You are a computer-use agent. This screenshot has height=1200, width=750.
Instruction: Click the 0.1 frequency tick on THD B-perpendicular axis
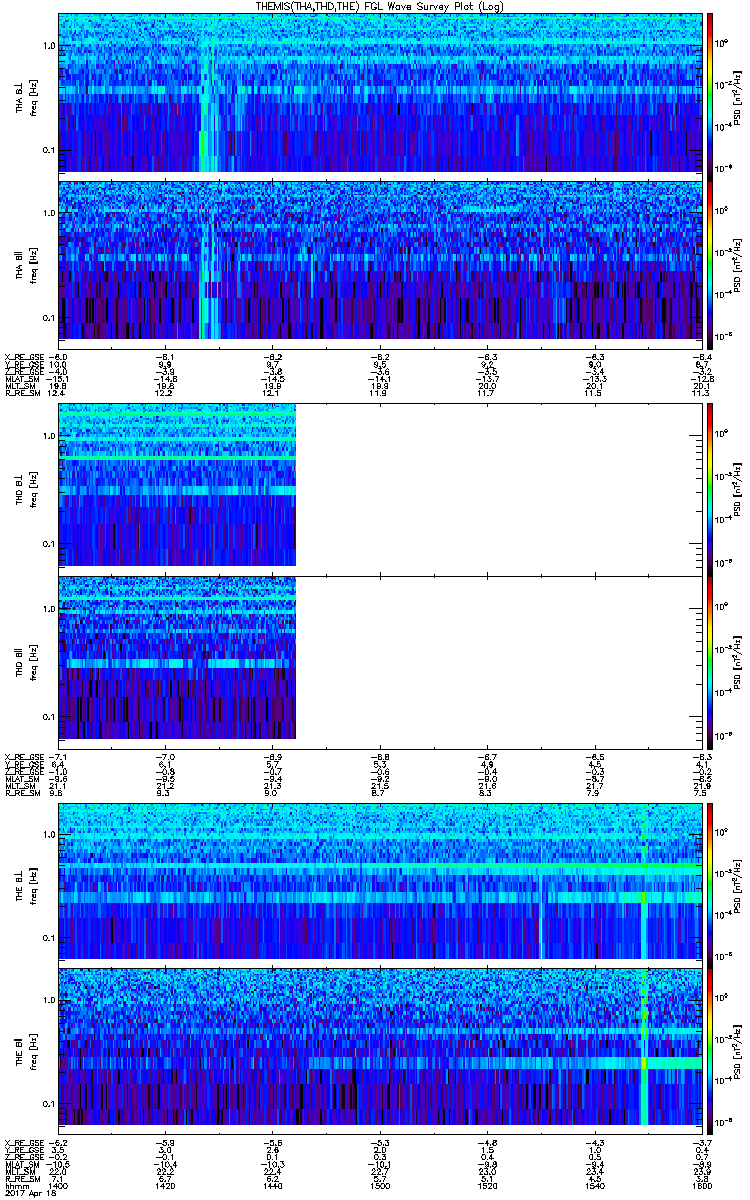pos(48,544)
